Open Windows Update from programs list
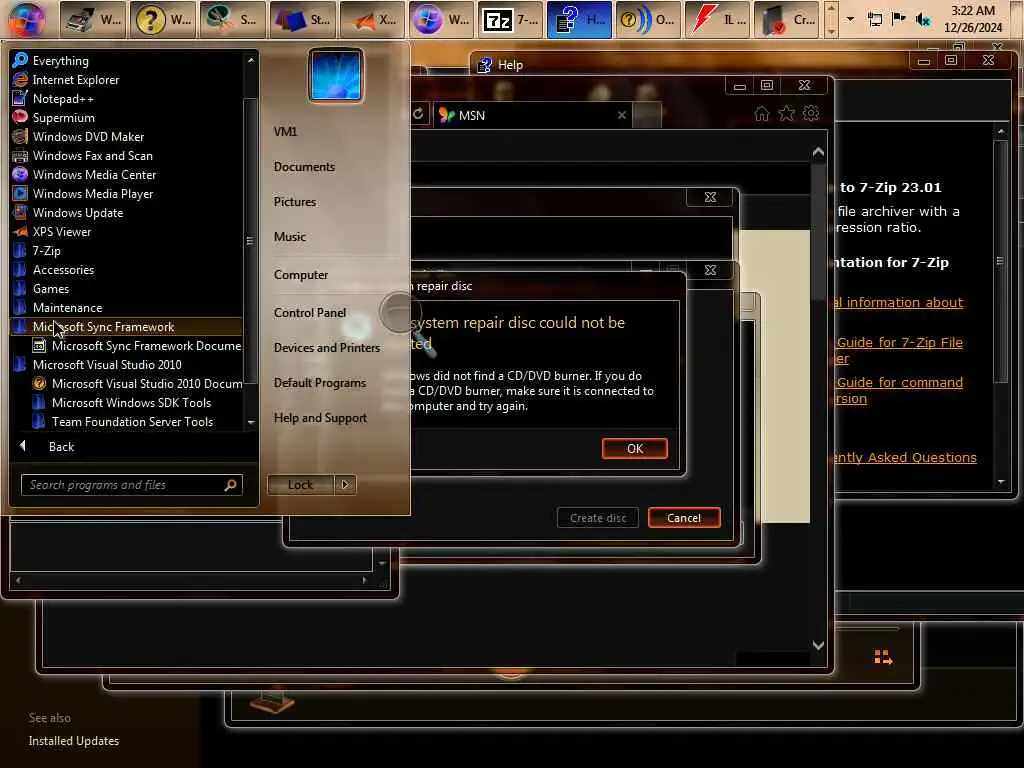 tap(78, 212)
